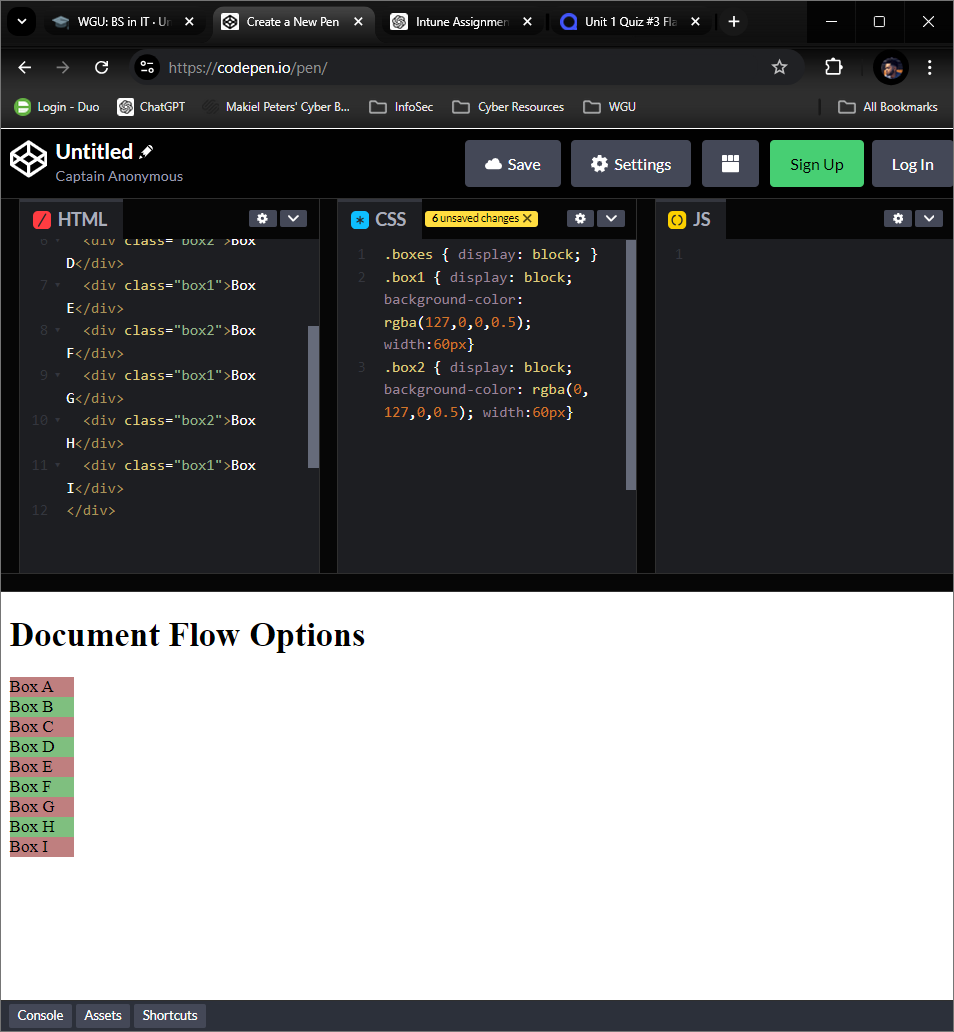Collapse HTML line 8 fold arrow

pos(57,330)
